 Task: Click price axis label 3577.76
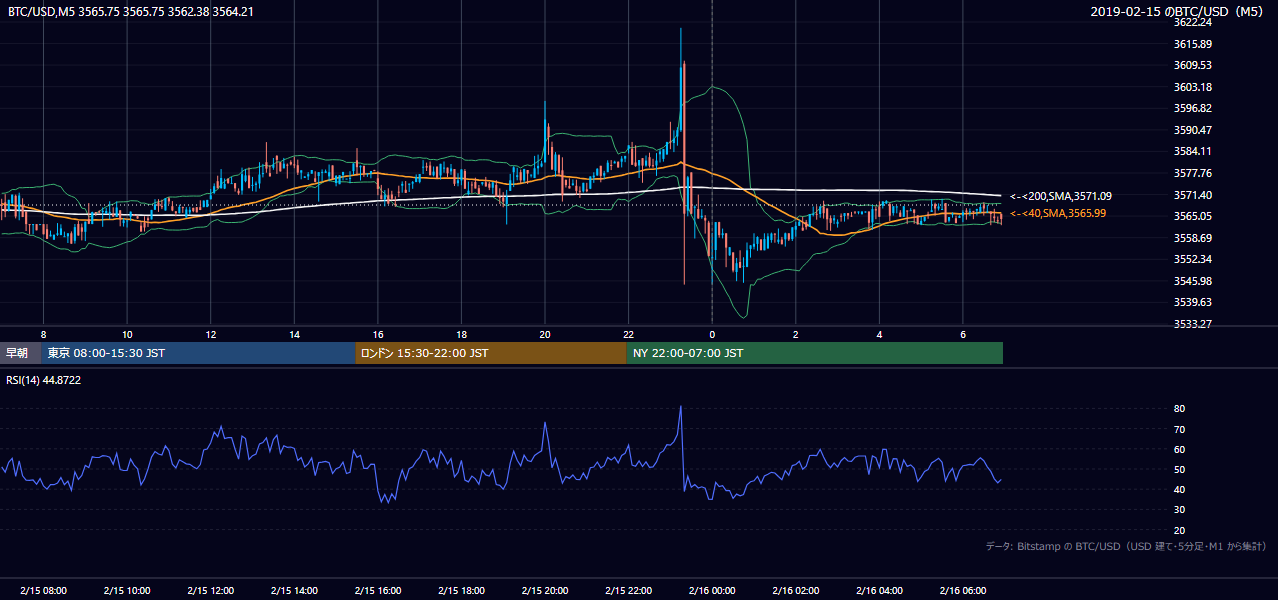tap(1193, 173)
